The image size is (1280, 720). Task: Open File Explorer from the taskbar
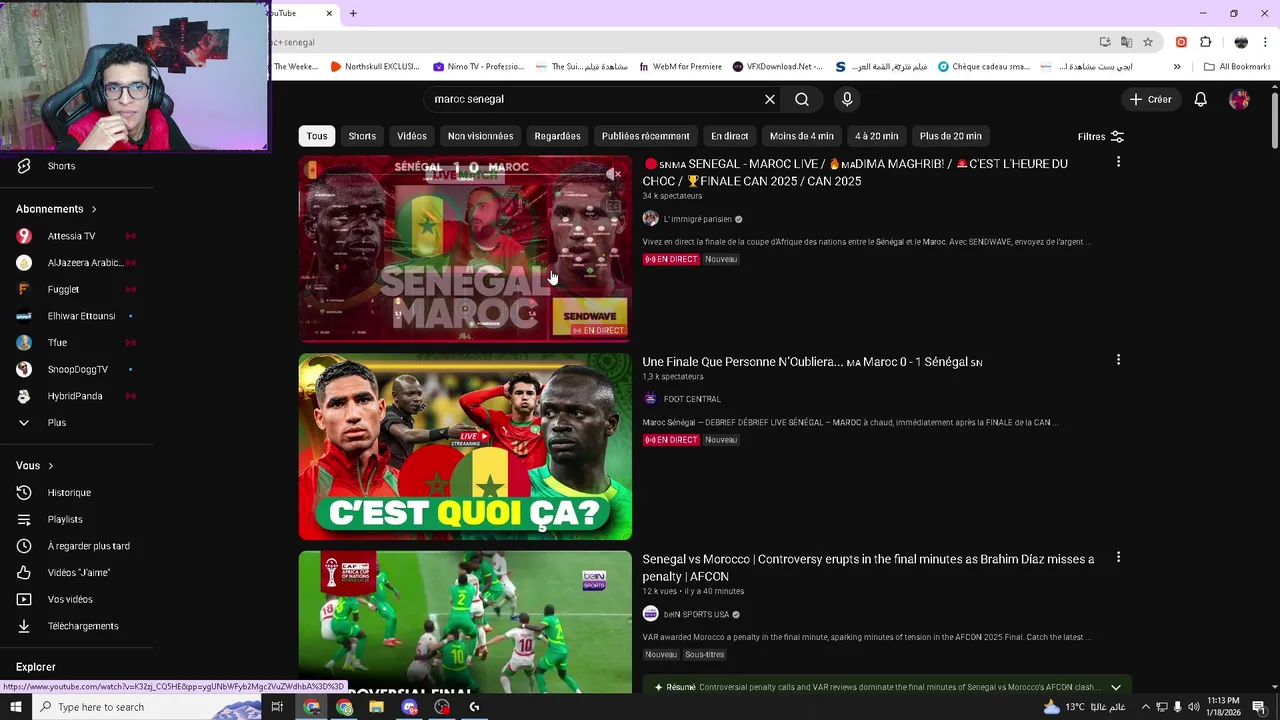coord(376,707)
